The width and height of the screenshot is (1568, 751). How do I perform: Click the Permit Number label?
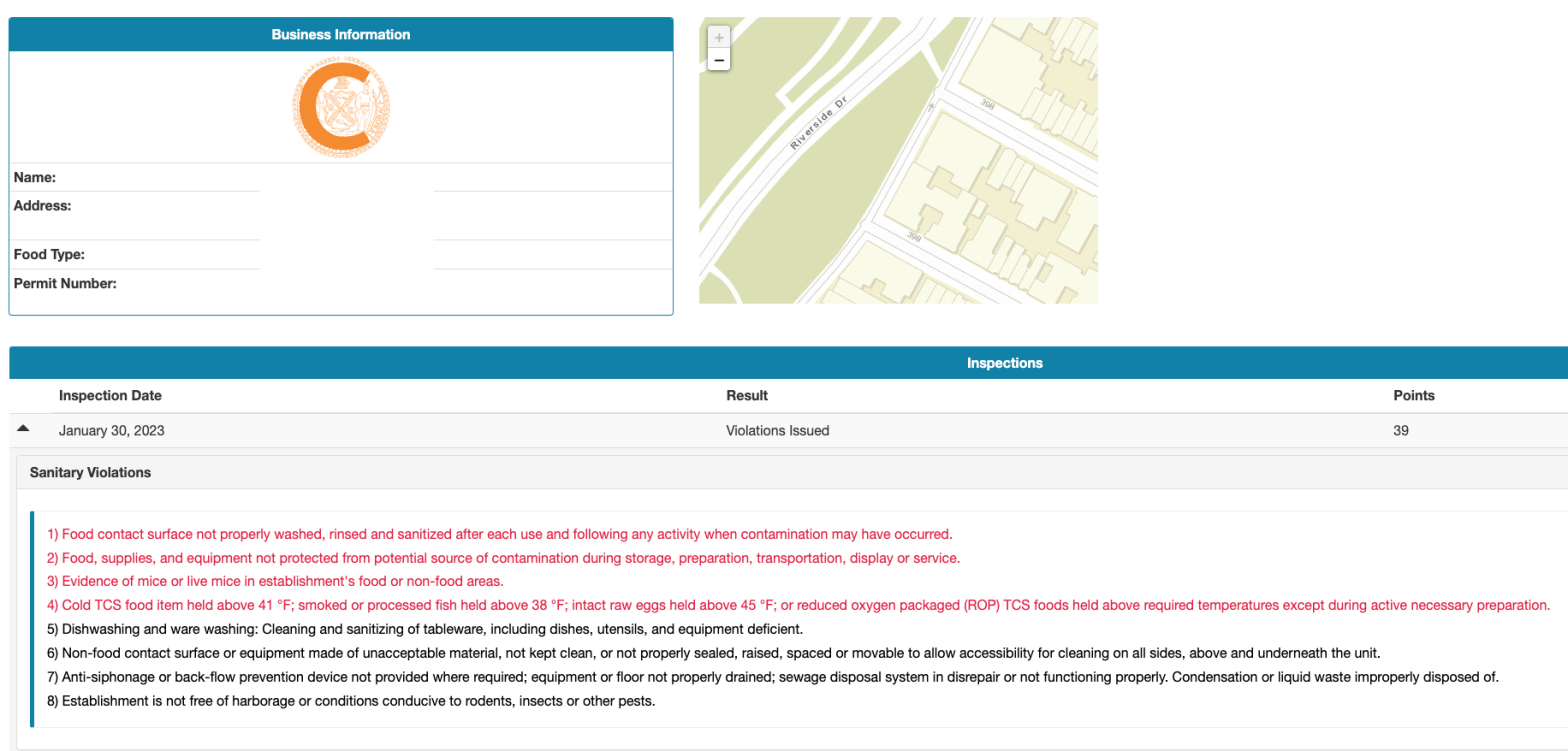65,284
